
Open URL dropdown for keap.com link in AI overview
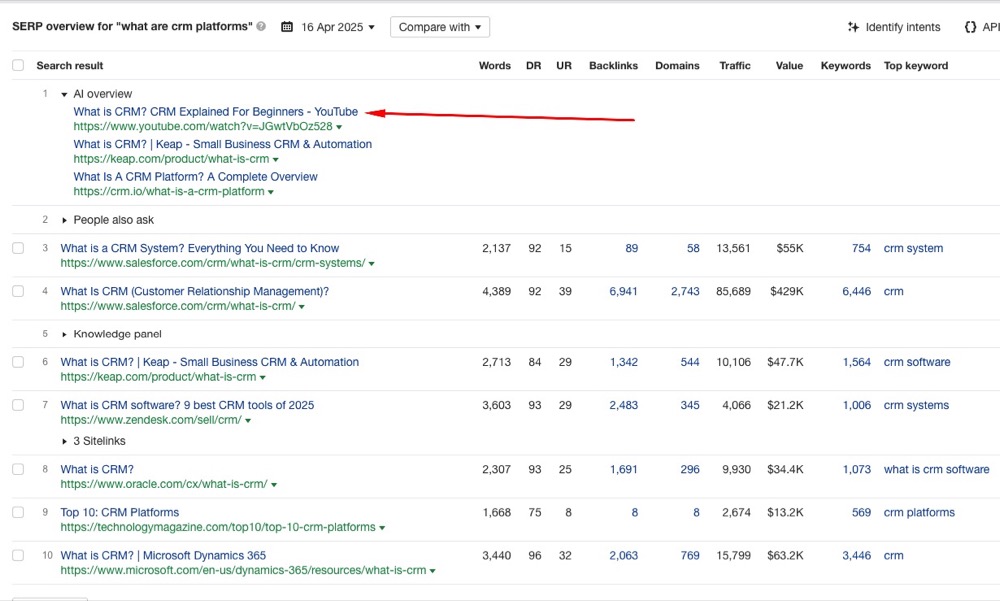pos(276,160)
